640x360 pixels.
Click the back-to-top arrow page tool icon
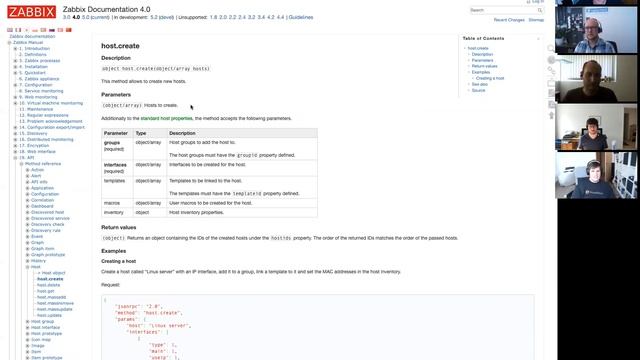551,116
